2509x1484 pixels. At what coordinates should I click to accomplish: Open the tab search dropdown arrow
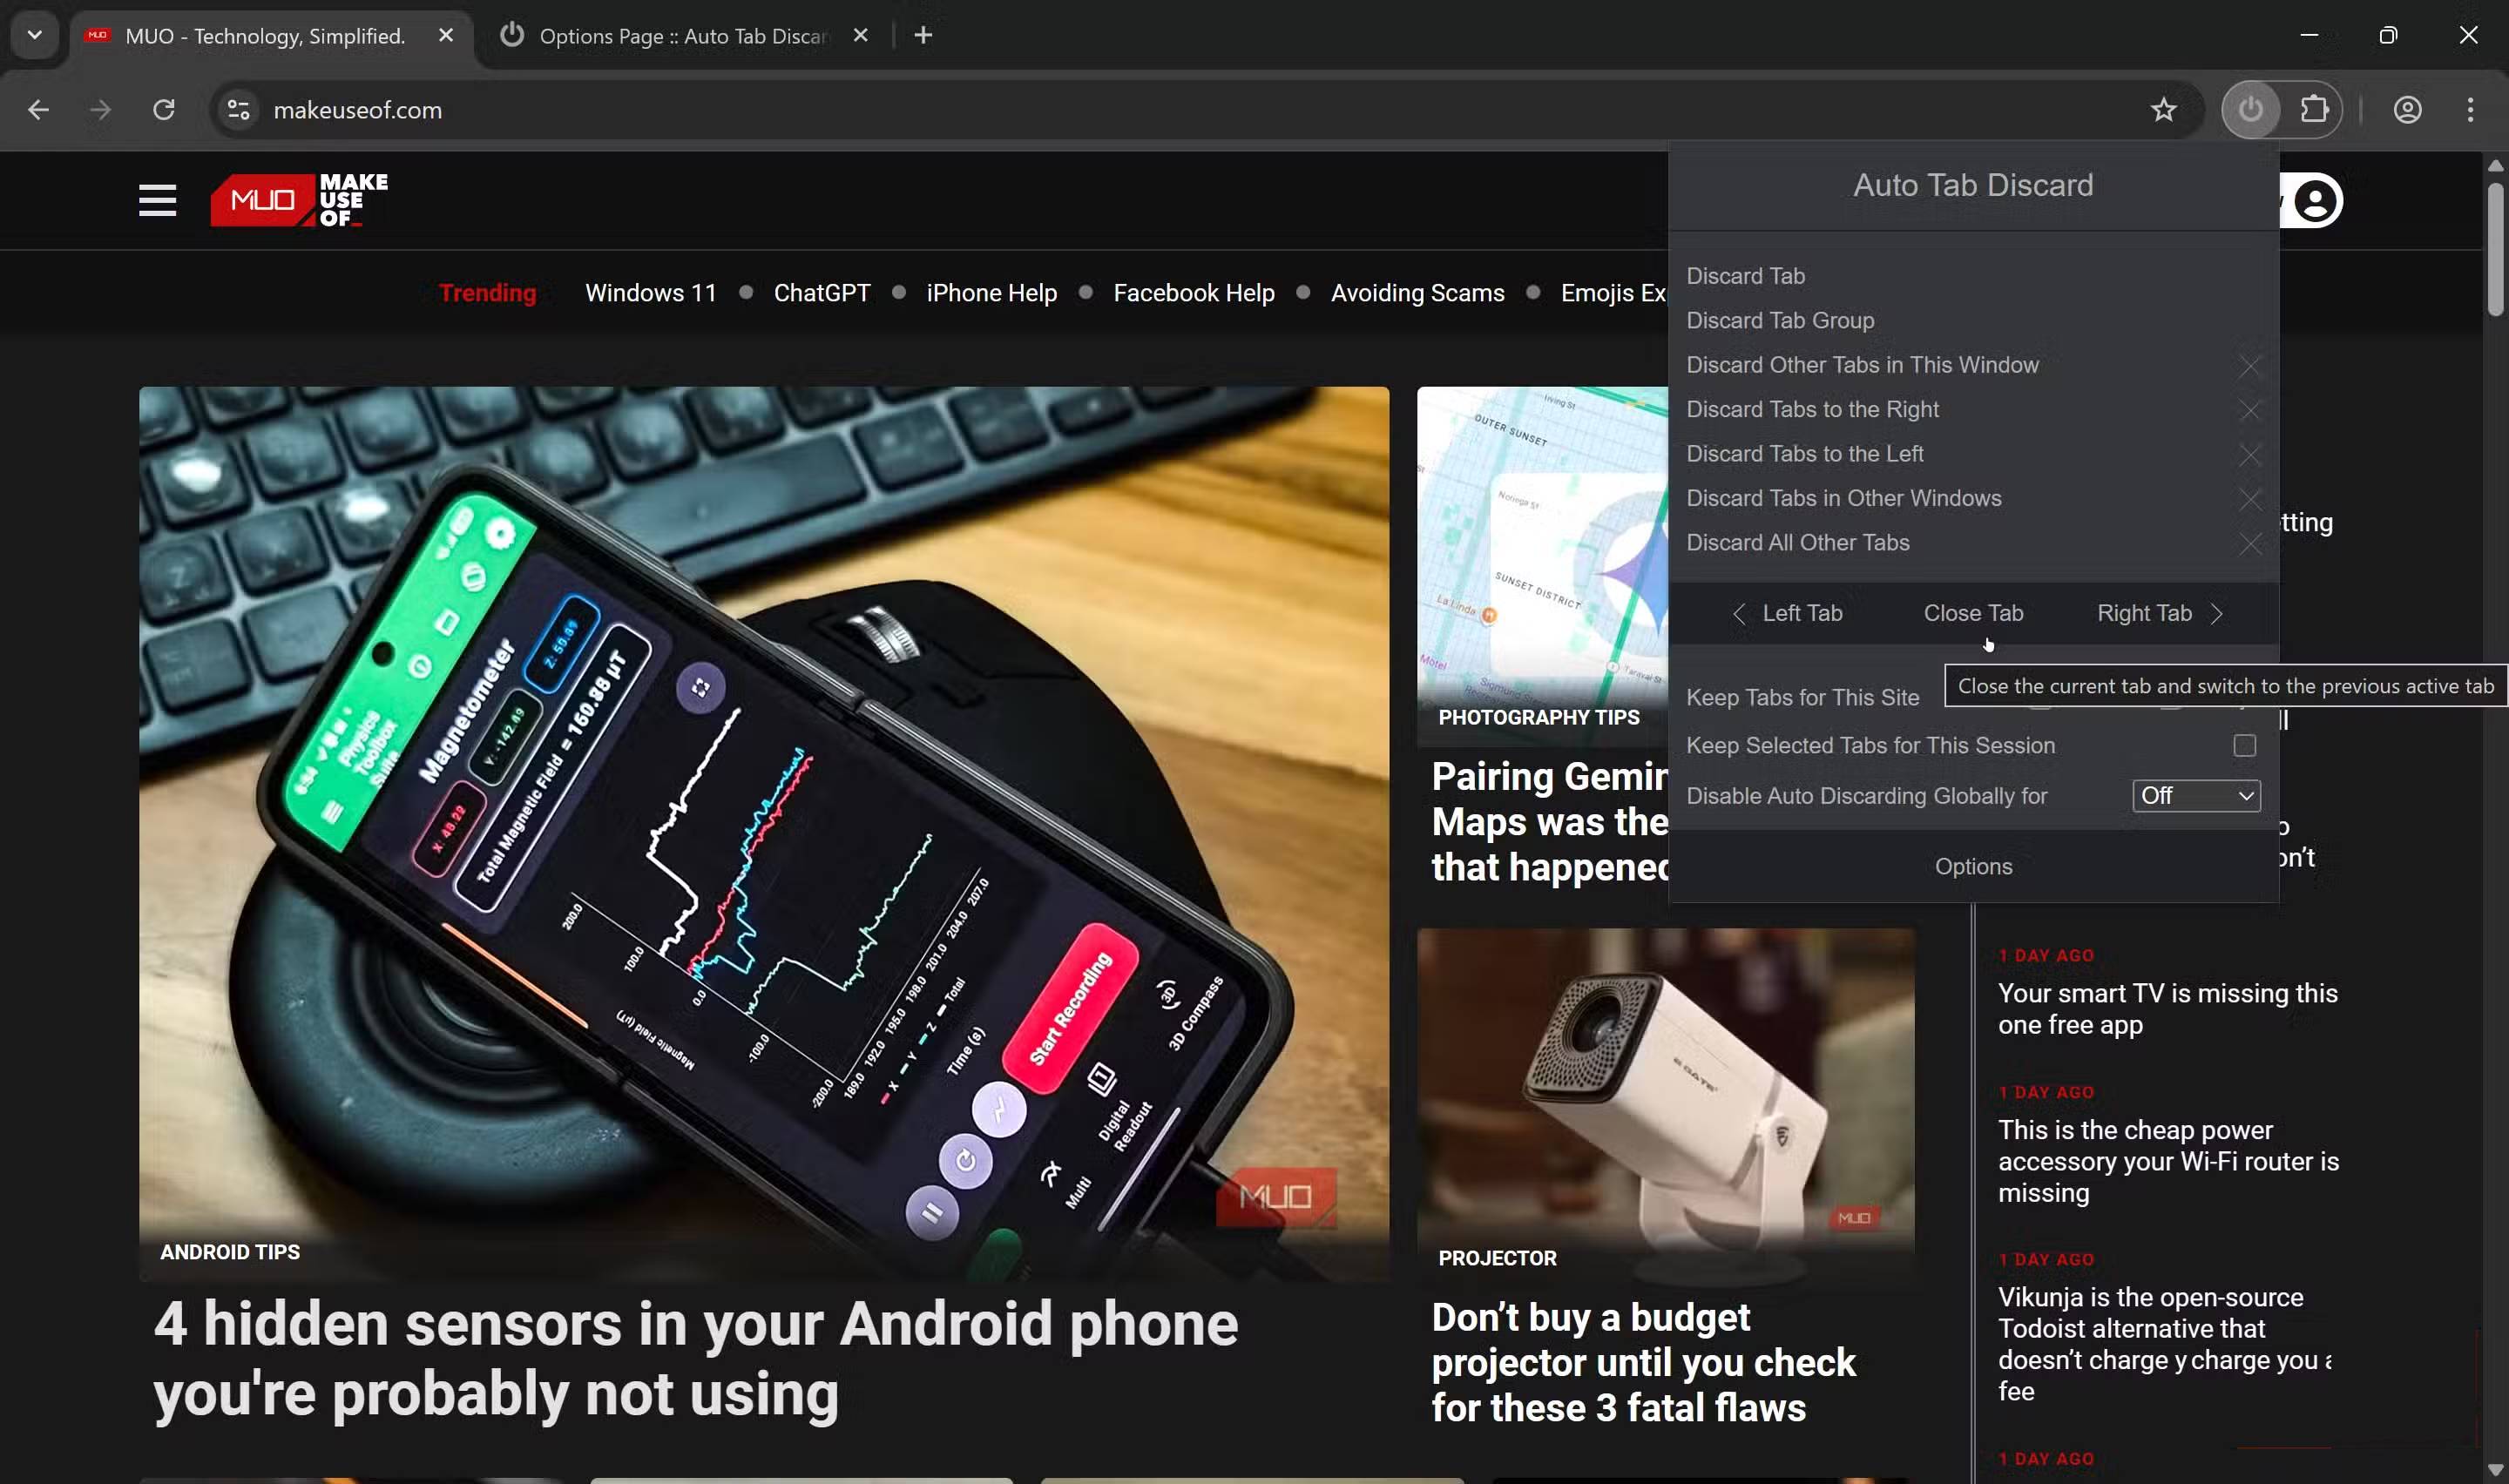pyautogui.click(x=34, y=35)
